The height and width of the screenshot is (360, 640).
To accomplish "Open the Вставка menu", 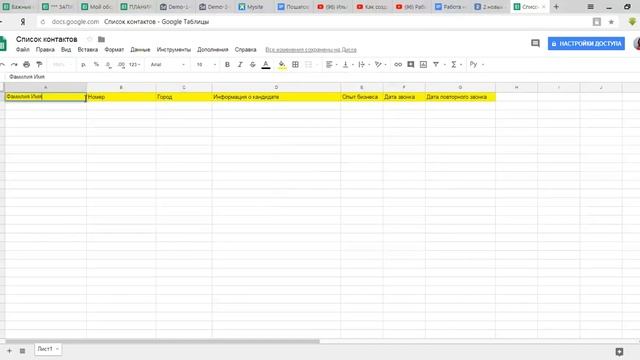I will [88, 49].
